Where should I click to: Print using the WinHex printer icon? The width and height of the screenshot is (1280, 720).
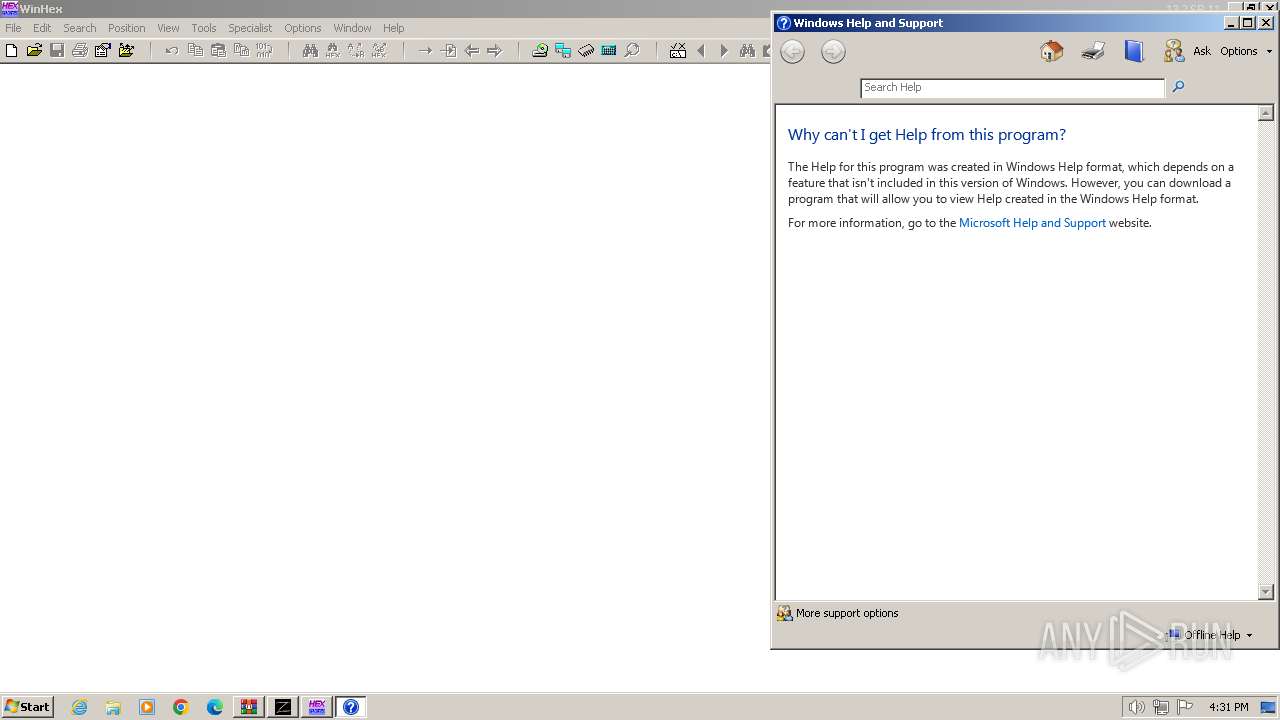80,50
